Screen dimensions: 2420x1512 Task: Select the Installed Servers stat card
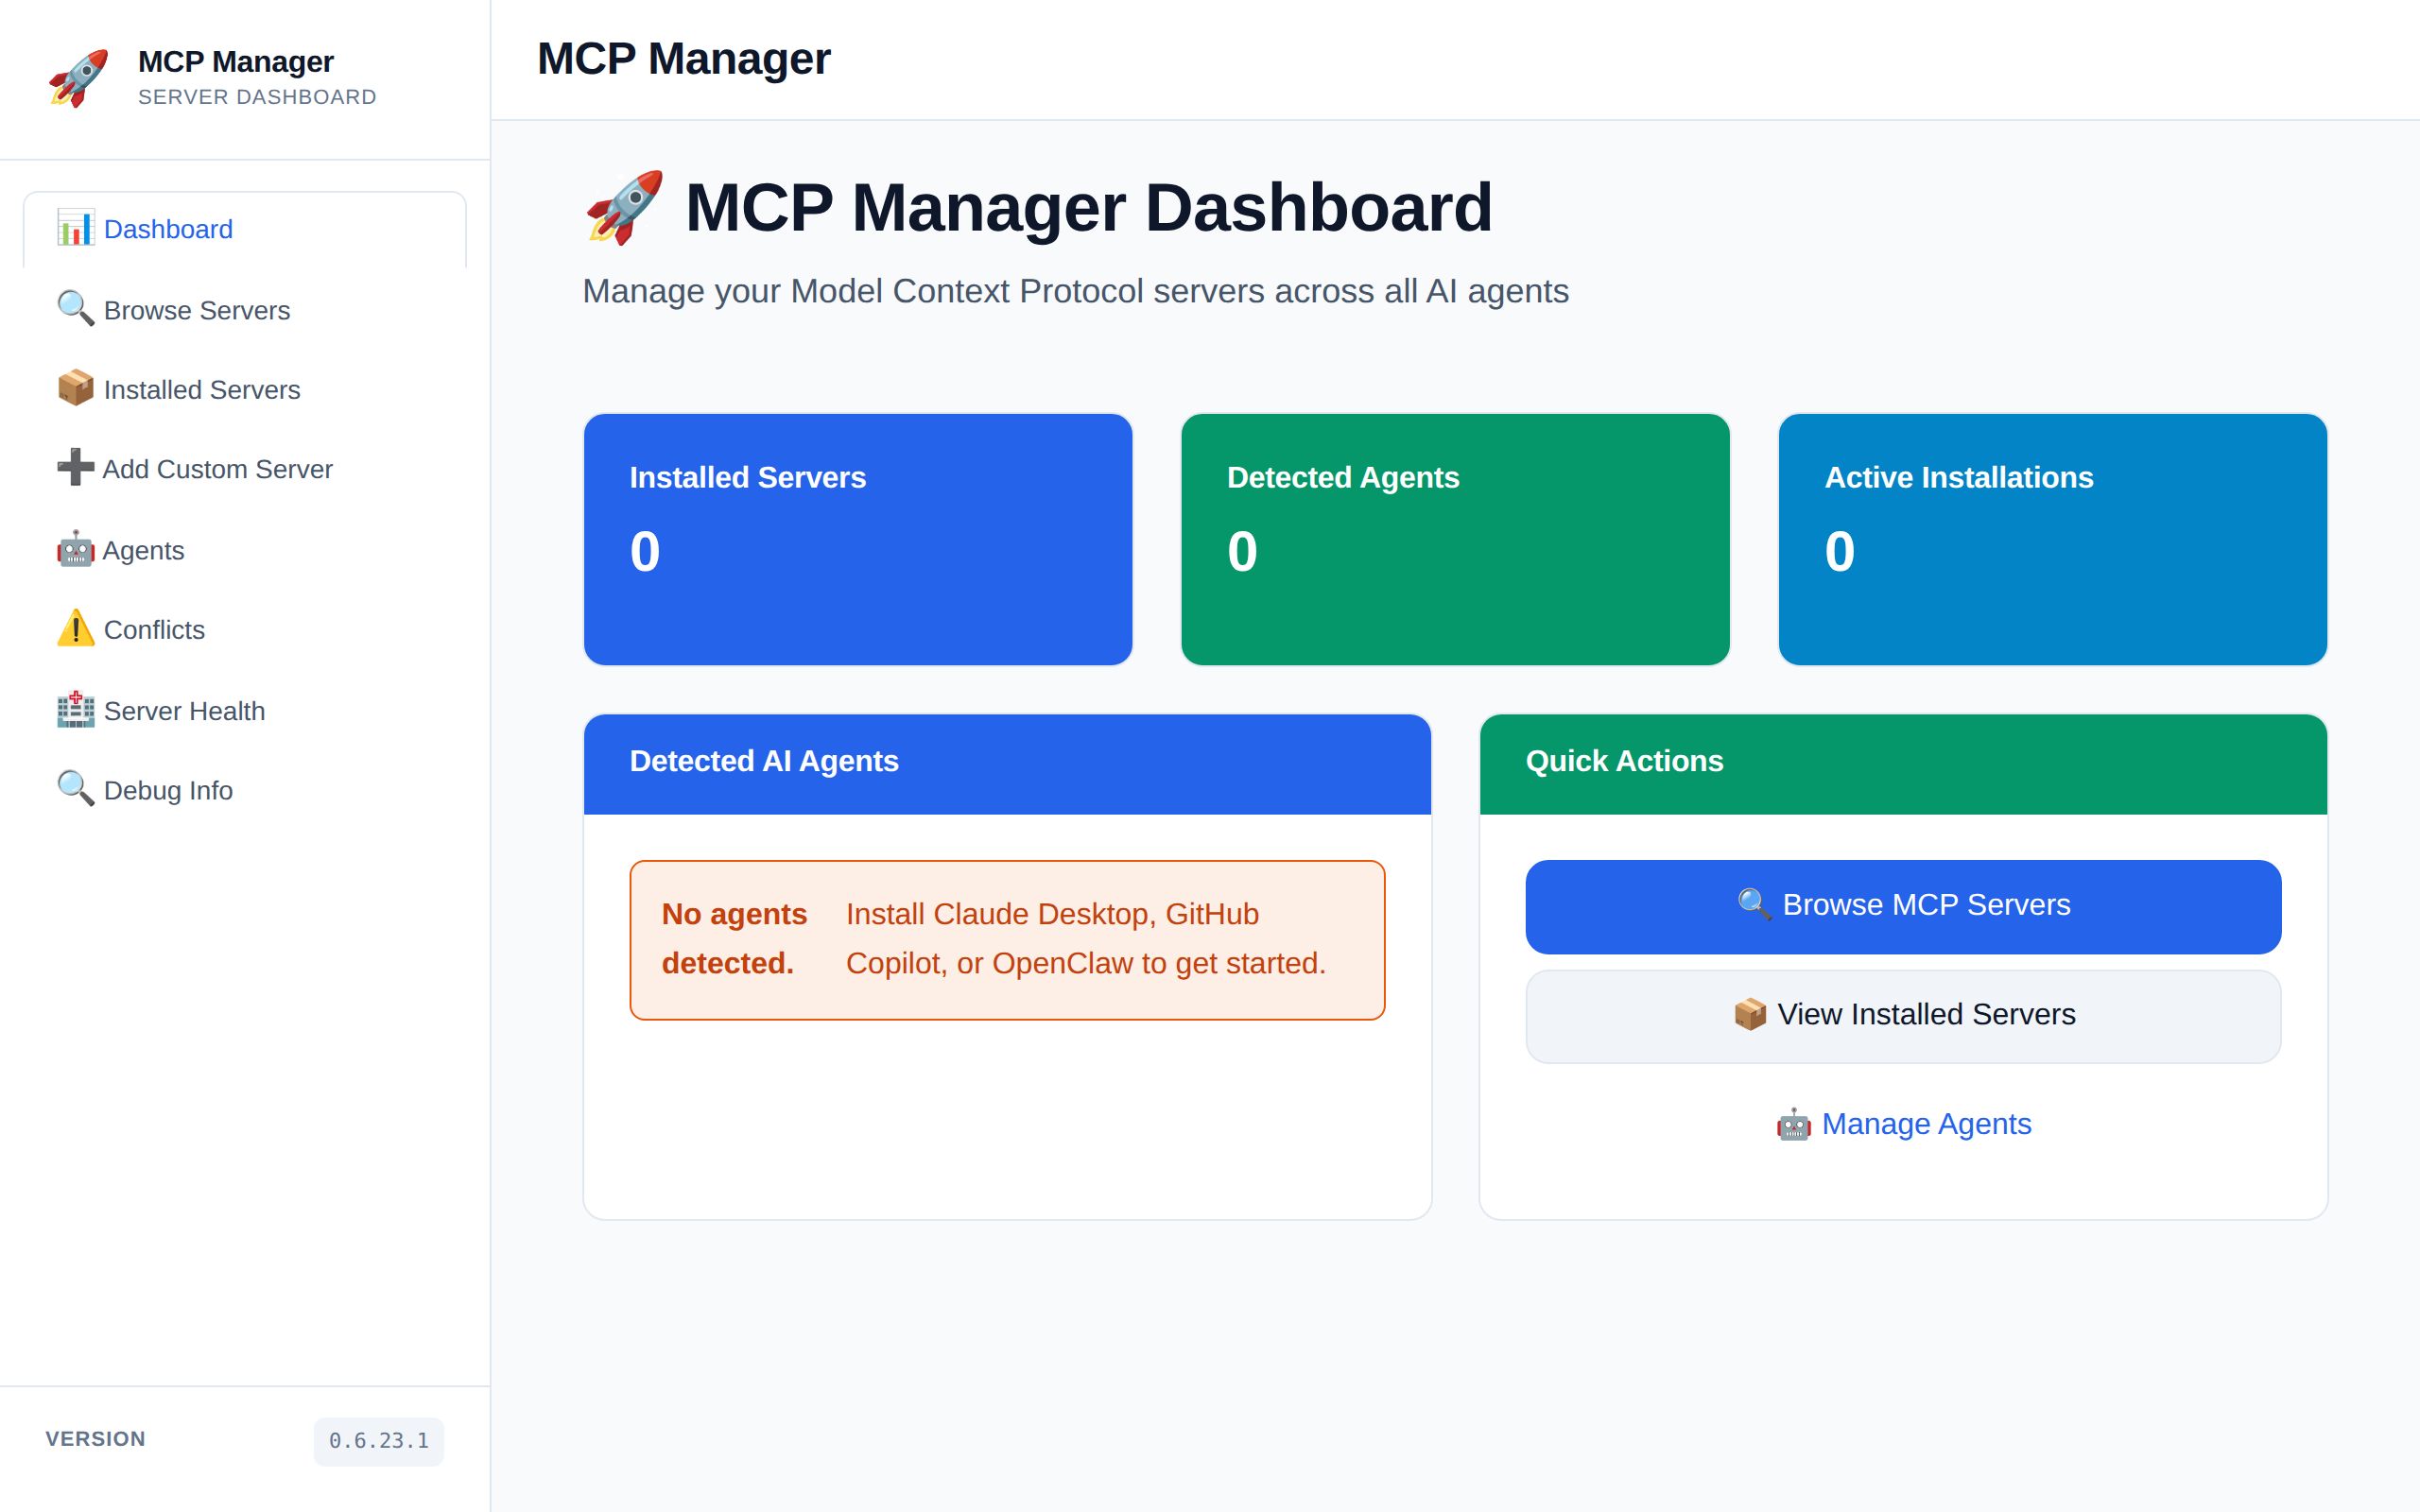[x=858, y=539]
